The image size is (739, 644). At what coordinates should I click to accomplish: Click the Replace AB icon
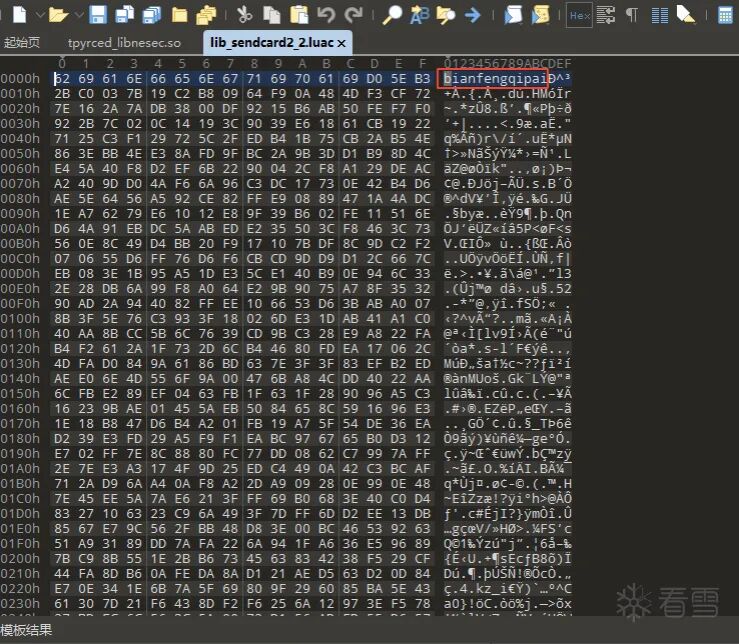point(419,15)
